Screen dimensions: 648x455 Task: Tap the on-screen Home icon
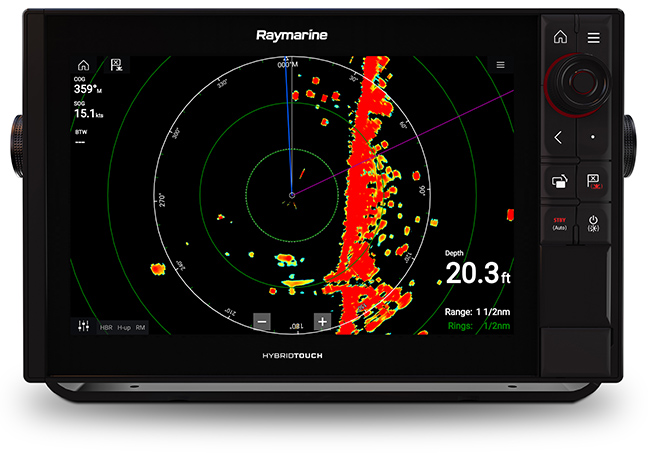click(83, 65)
